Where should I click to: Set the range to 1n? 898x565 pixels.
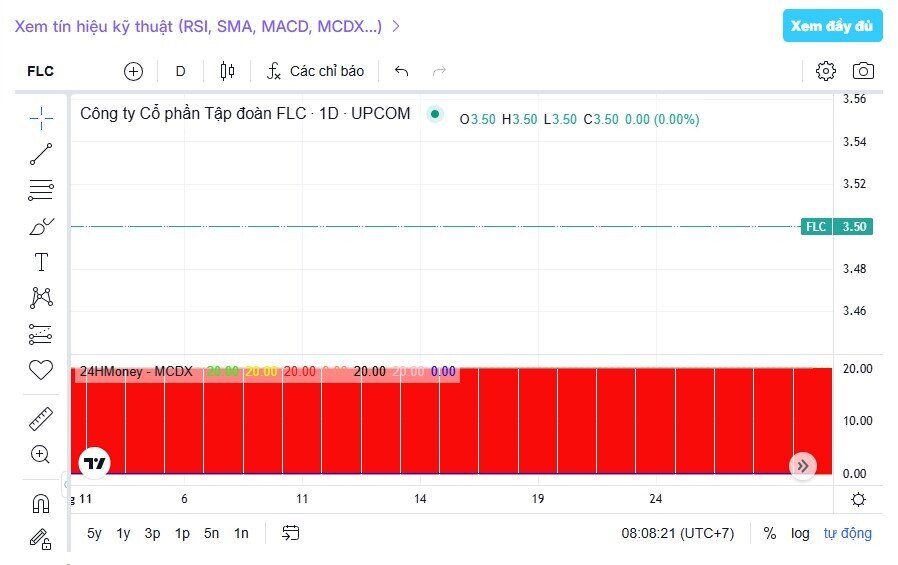[241, 534]
